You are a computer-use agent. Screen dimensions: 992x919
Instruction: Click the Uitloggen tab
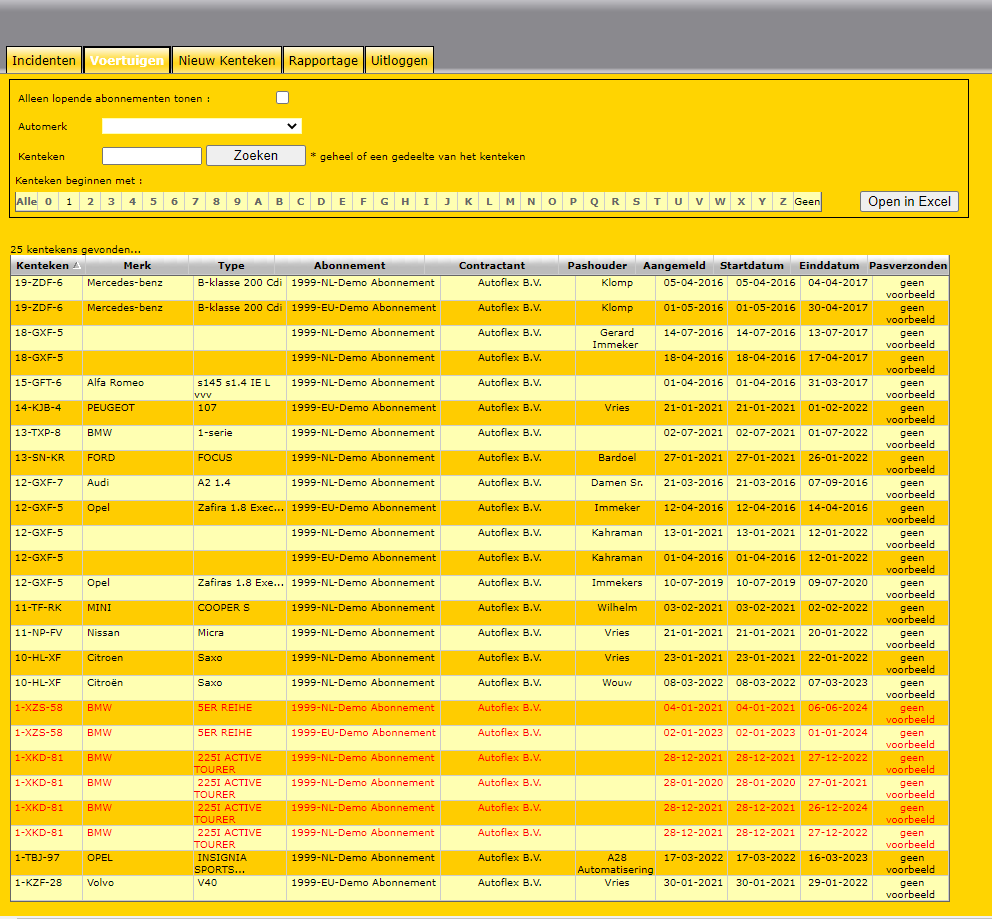tap(399, 61)
